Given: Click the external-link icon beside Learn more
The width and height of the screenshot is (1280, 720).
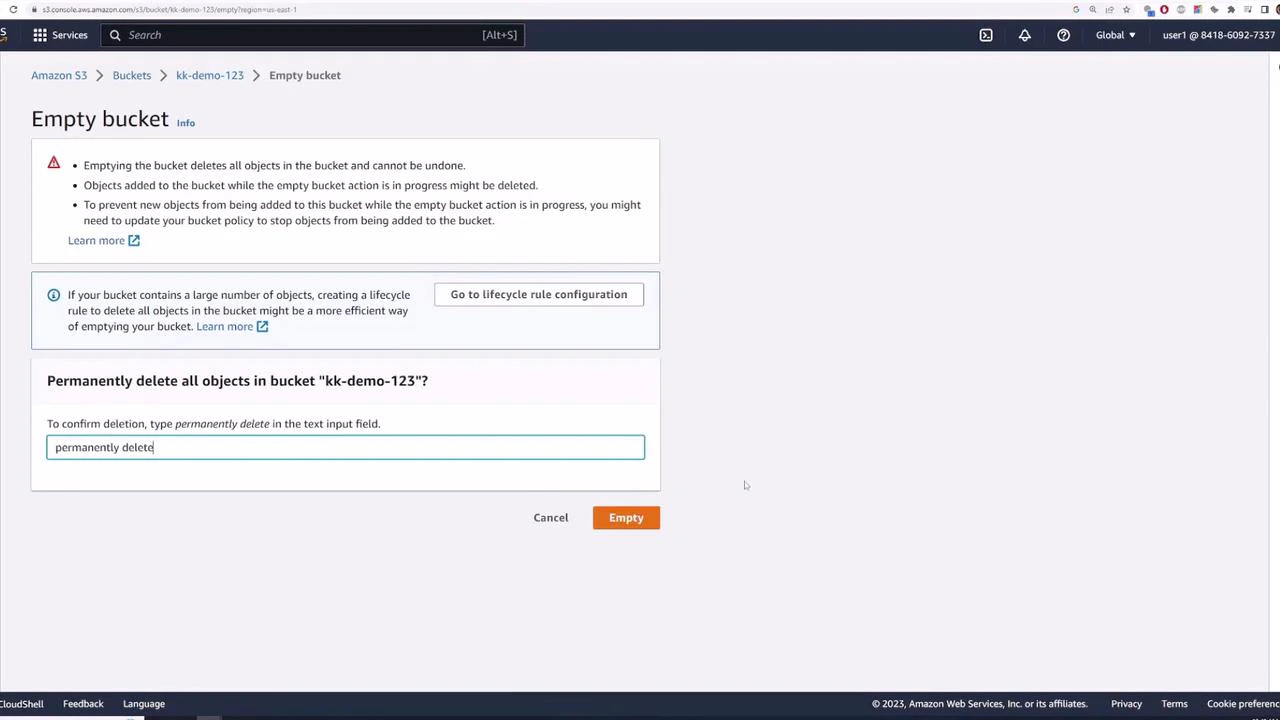Looking at the screenshot, I should coord(134,240).
